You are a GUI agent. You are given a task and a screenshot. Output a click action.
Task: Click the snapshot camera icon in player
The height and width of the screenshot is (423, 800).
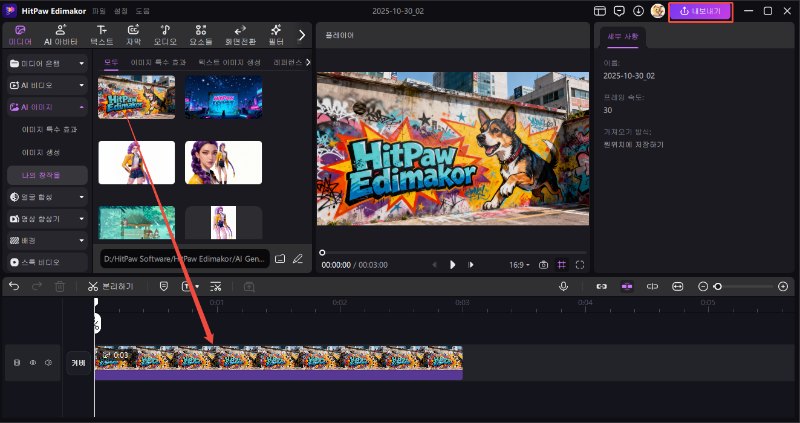pyautogui.click(x=543, y=265)
